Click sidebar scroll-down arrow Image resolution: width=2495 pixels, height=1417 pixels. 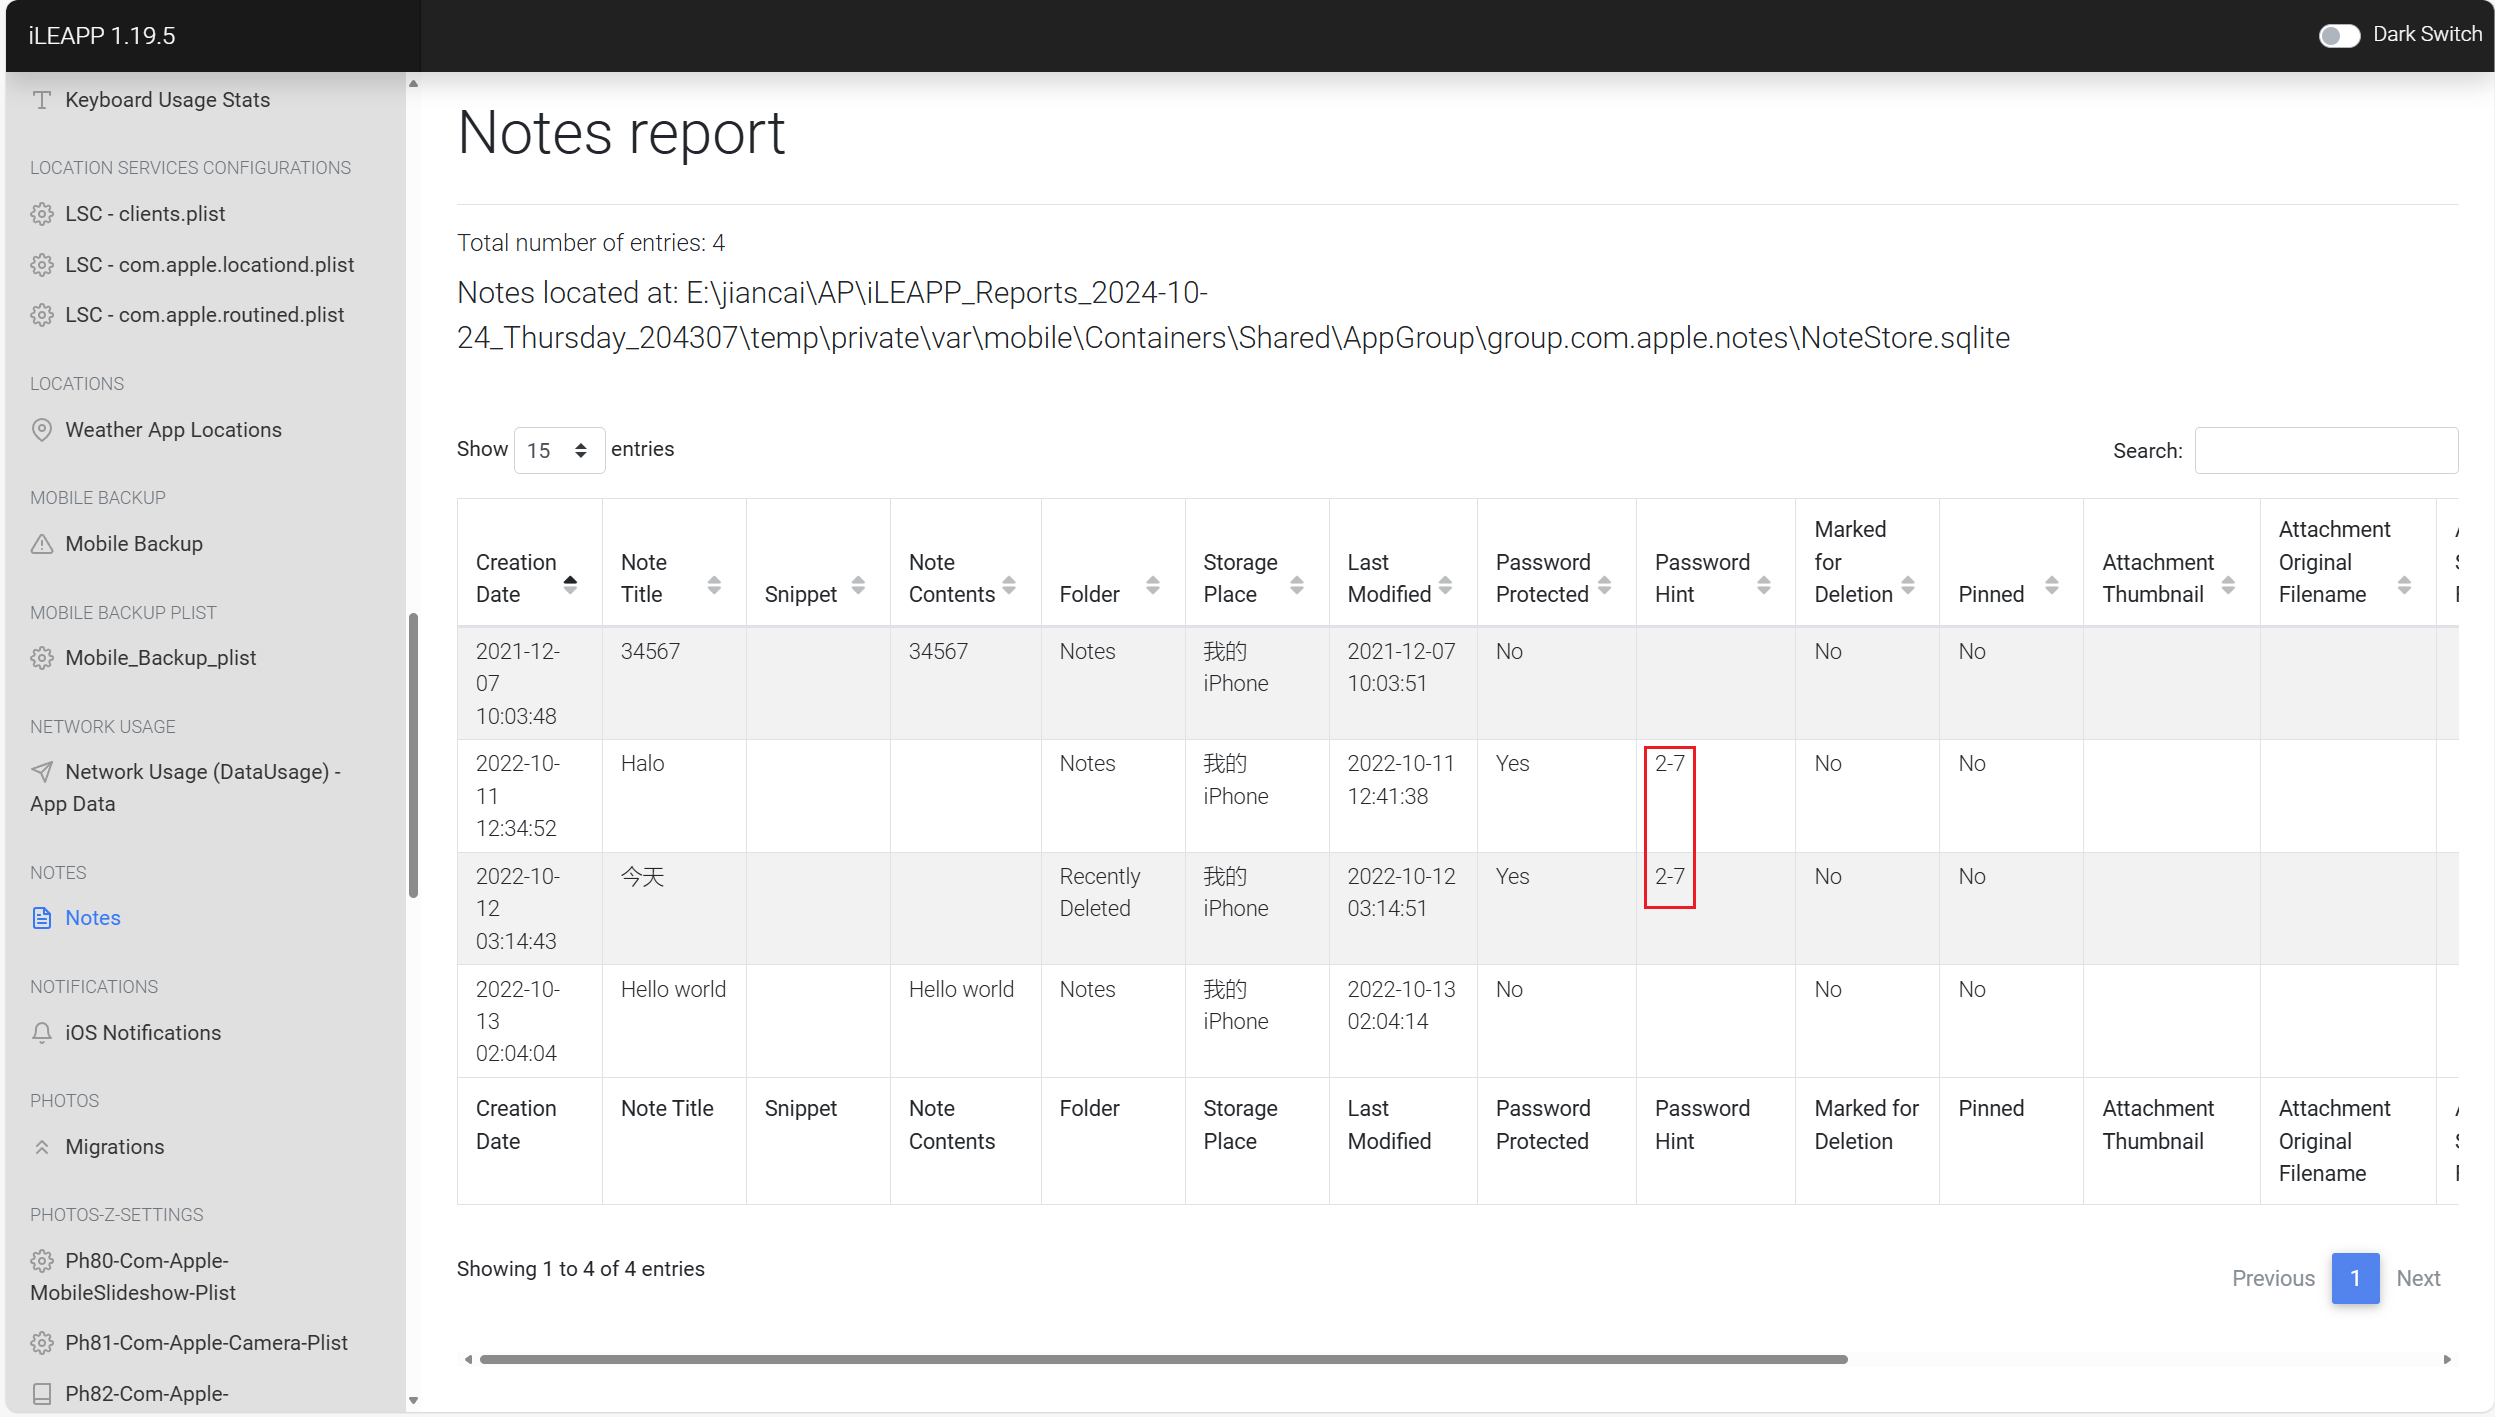[x=413, y=1401]
